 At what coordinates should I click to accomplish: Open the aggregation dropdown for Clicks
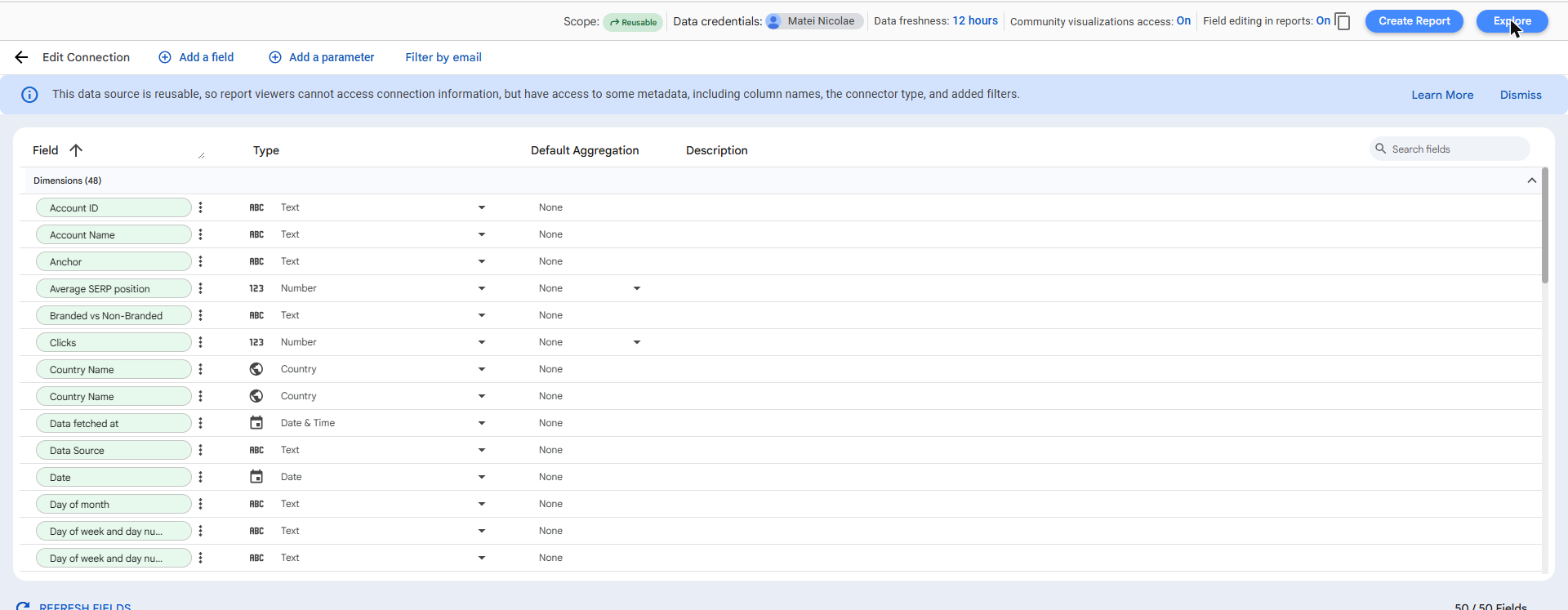[x=636, y=342]
